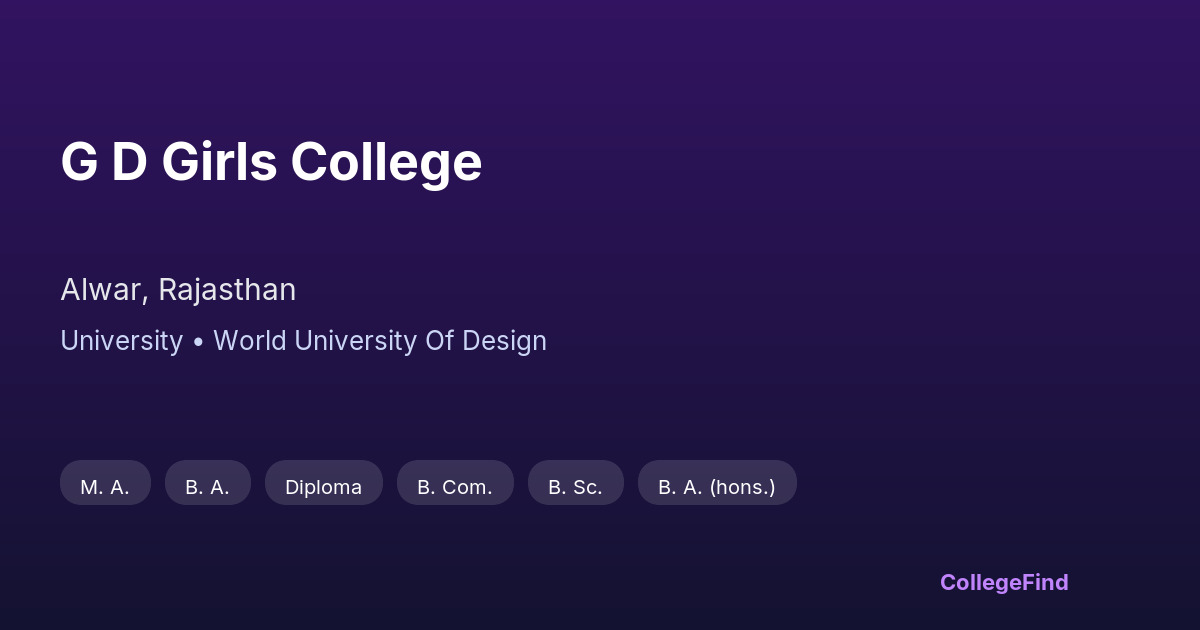The height and width of the screenshot is (630, 1200).
Task: Click the word University before the bullet
Action: click(121, 341)
